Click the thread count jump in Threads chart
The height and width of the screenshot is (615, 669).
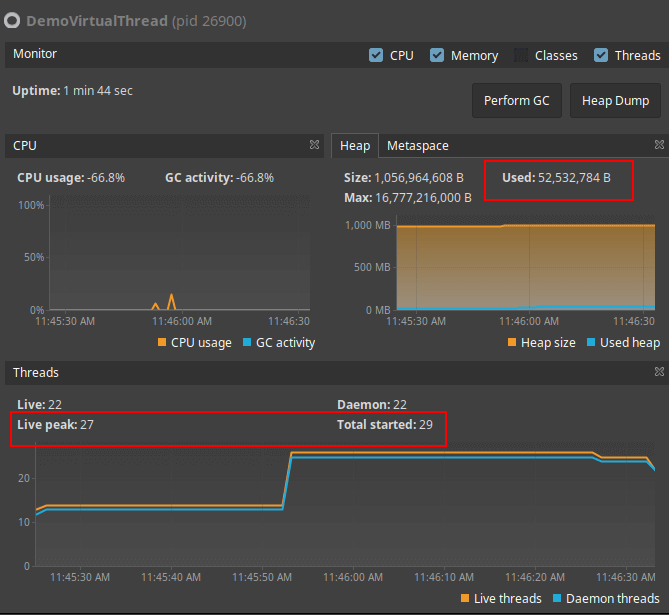[287, 480]
